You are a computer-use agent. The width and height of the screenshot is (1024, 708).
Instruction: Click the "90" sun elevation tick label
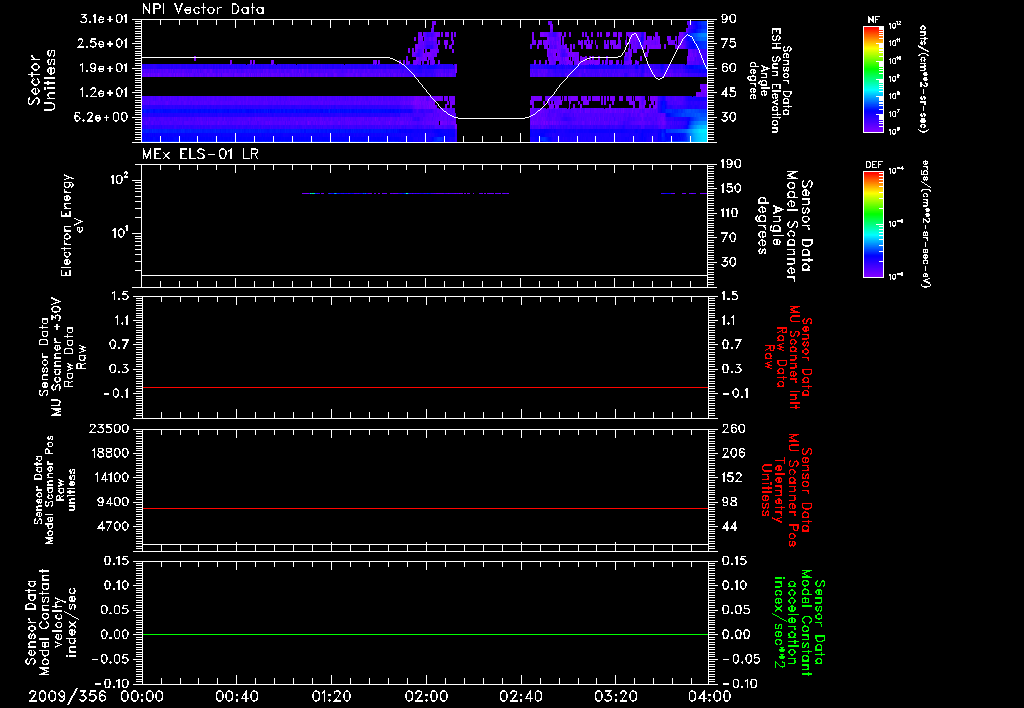coord(729,18)
